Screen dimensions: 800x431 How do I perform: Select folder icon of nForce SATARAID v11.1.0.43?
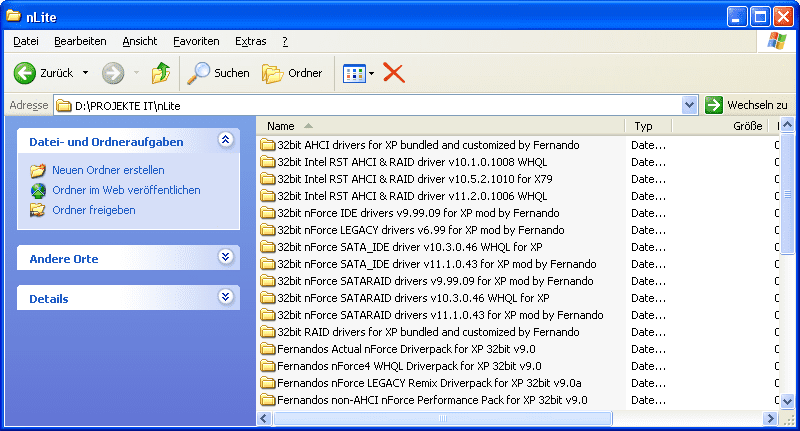tap(267, 315)
